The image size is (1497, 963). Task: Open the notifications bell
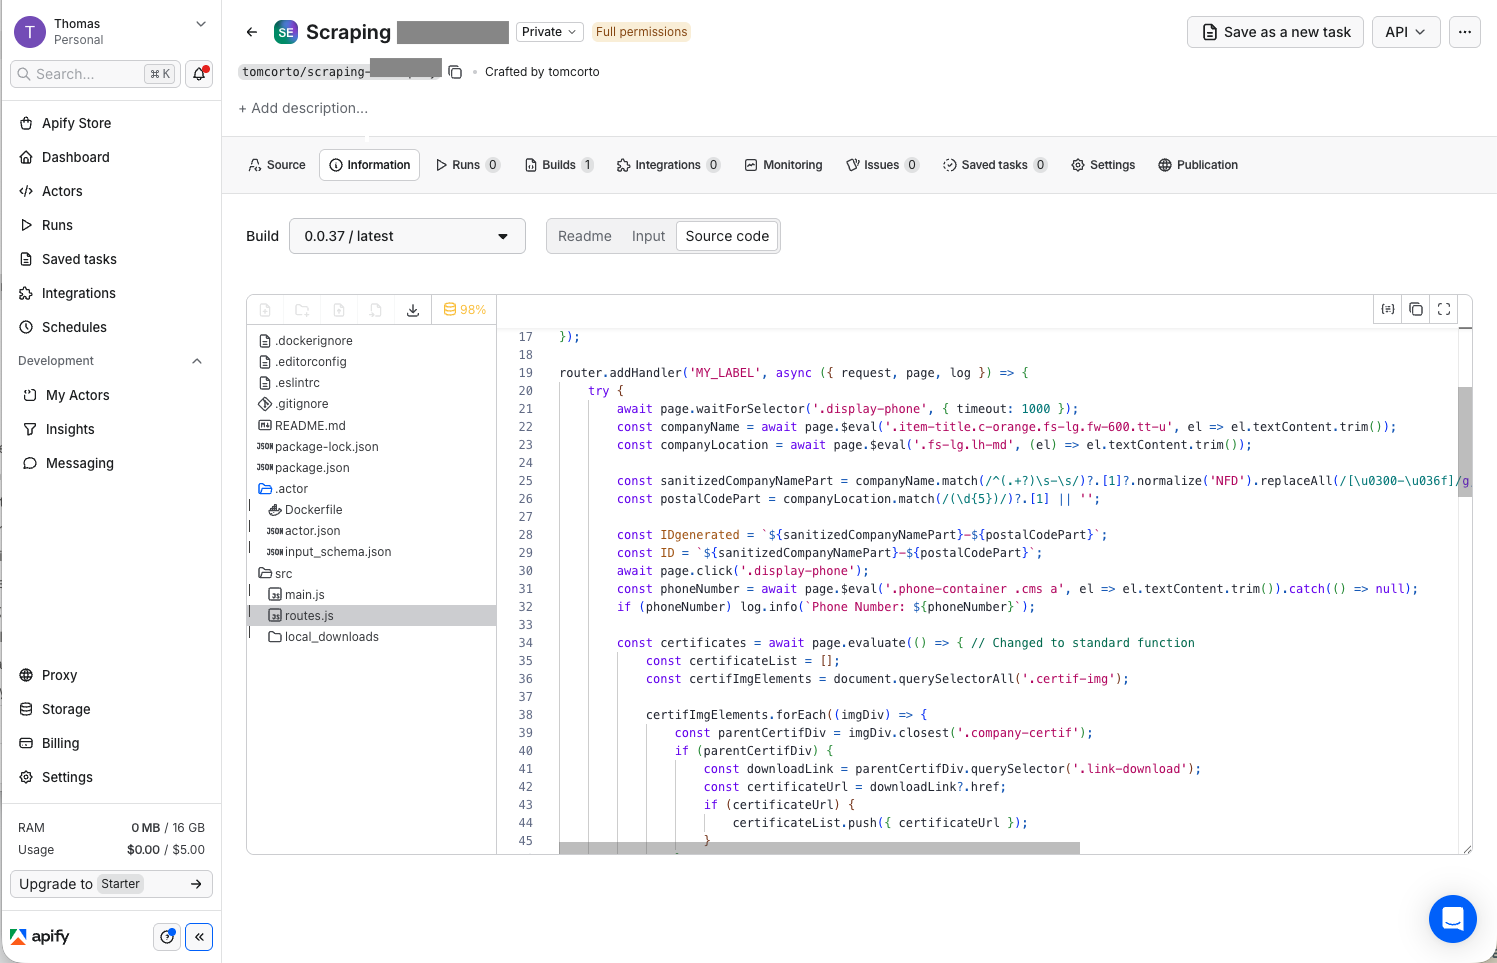tap(199, 74)
